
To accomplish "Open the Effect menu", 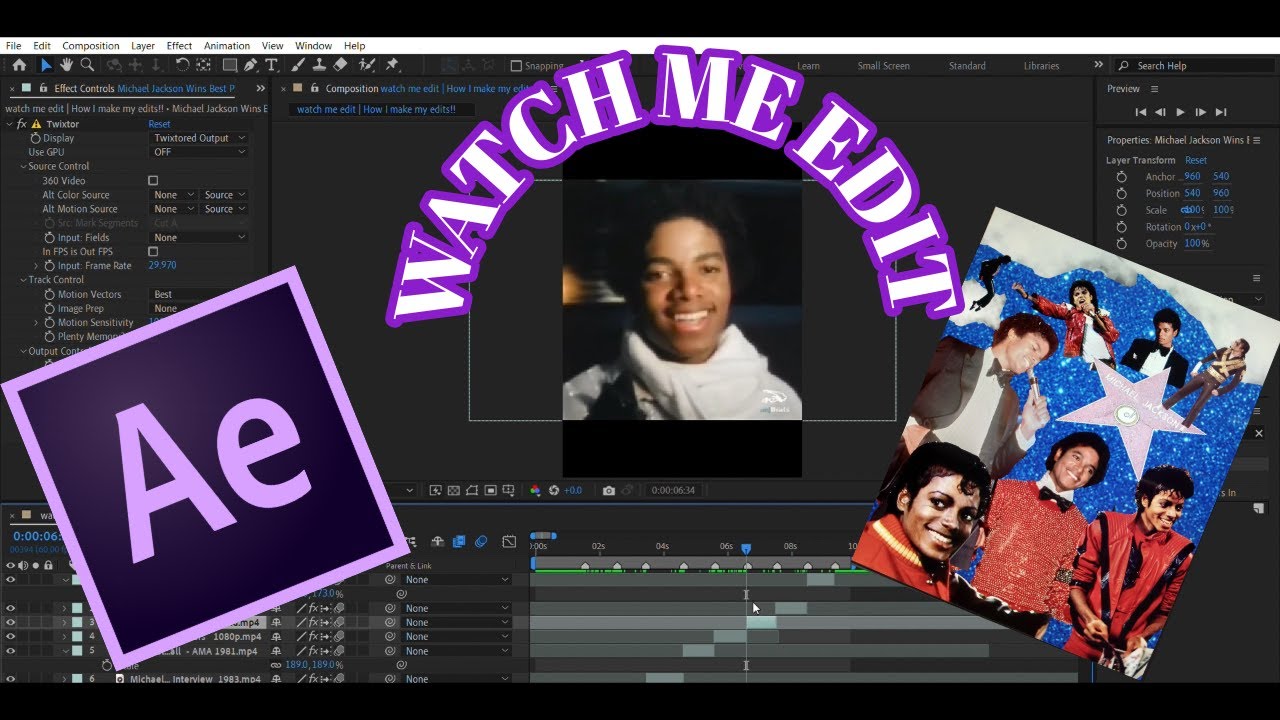I will 179,46.
